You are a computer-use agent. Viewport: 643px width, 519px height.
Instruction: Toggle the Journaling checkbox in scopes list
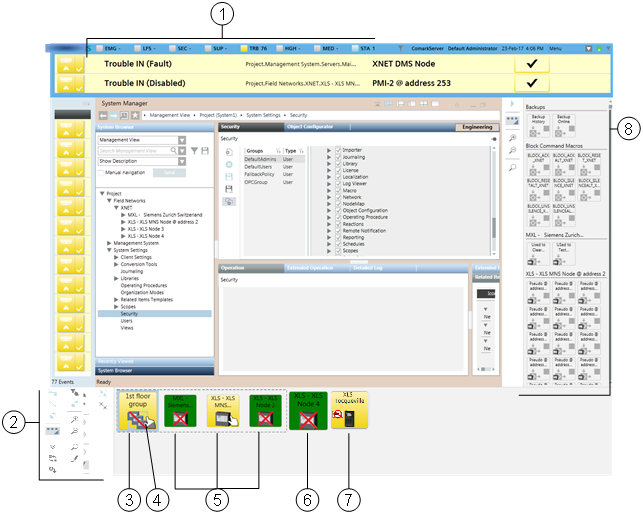pos(338,156)
